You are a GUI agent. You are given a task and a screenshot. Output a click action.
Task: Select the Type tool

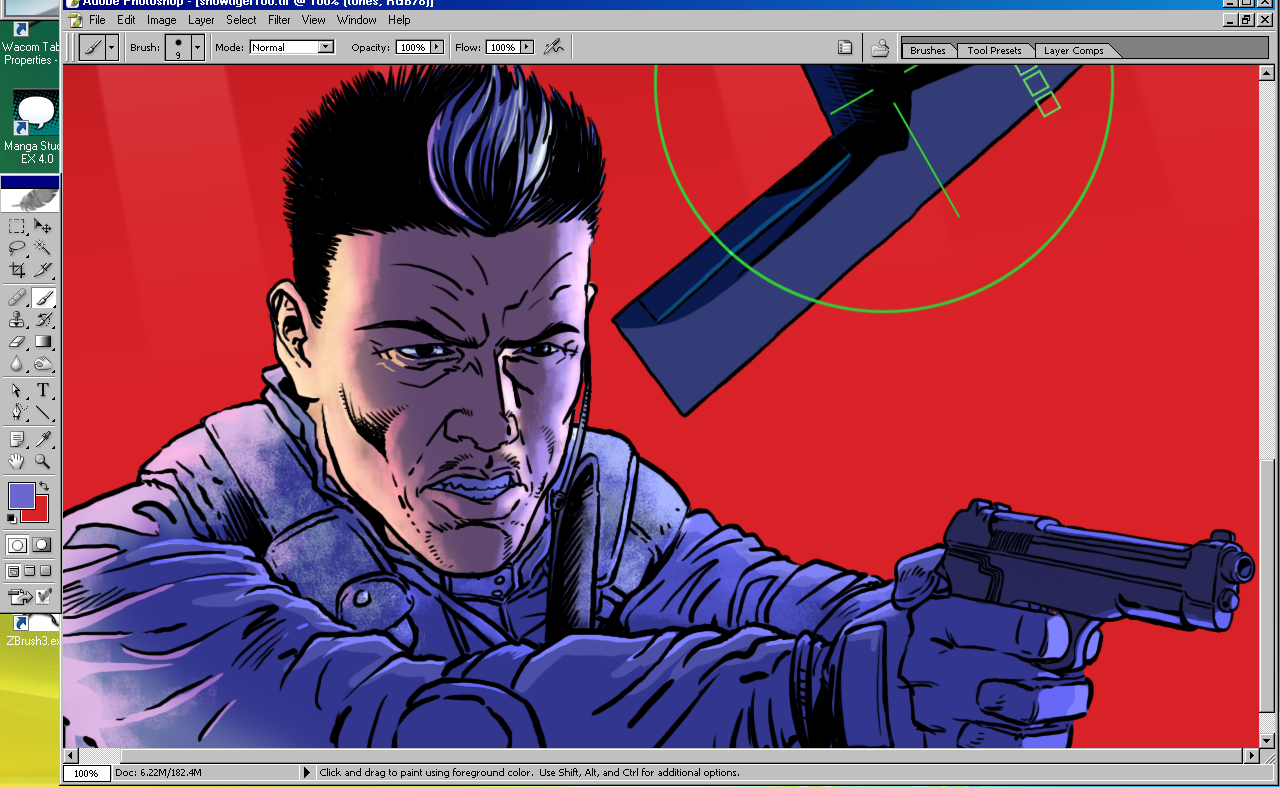click(43, 391)
